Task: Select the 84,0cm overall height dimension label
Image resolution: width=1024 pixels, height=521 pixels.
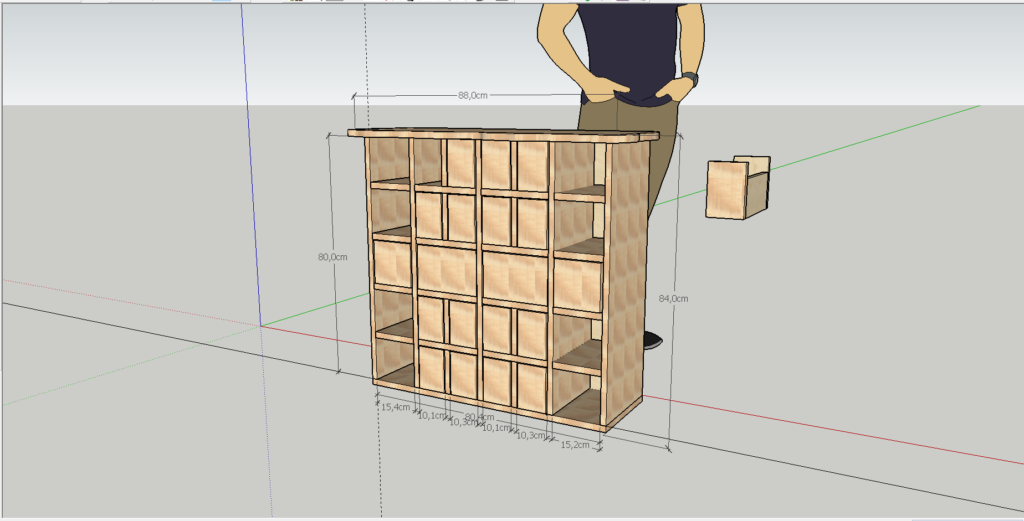Action: pos(673,298)
